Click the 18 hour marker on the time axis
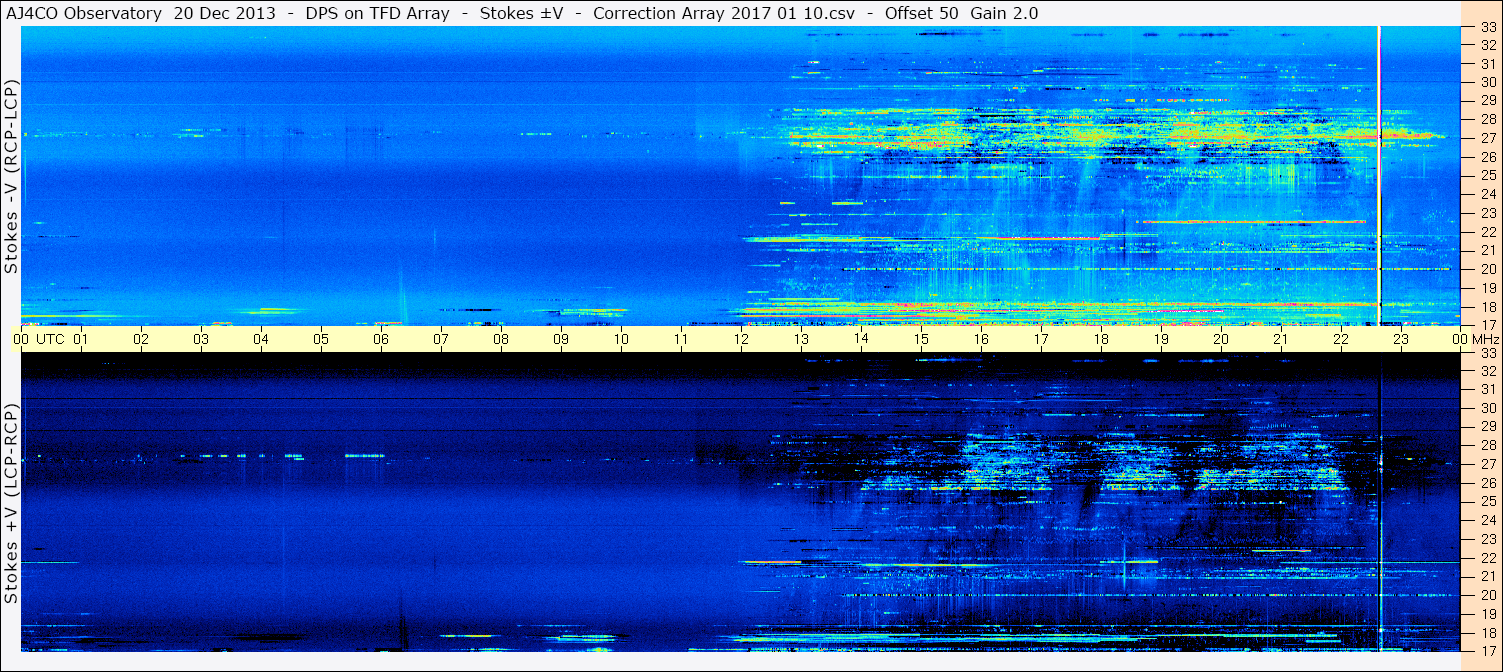The image size is (1503, 672). click(x=1101, y=339)
